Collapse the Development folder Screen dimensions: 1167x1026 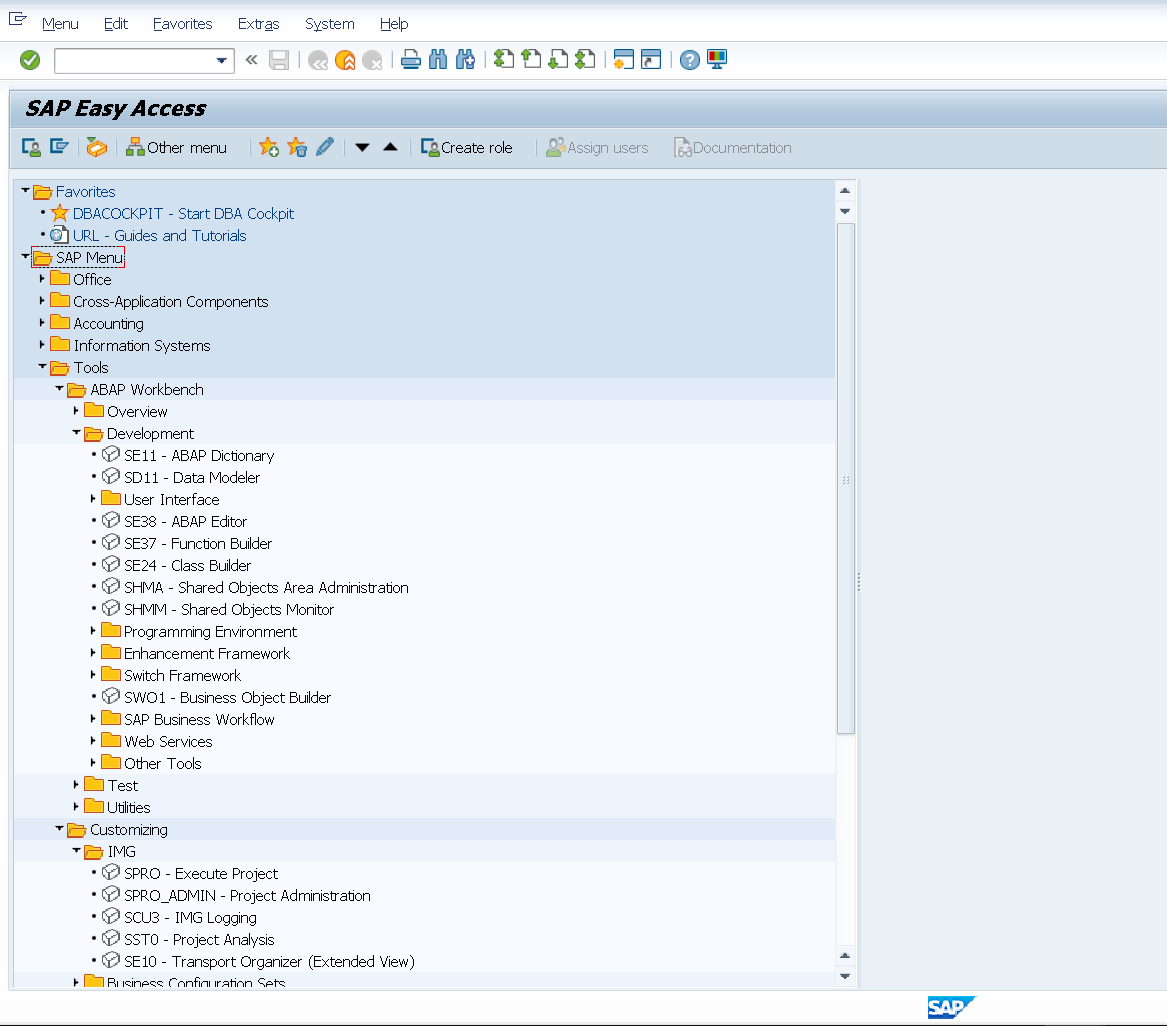coord(76,433)
